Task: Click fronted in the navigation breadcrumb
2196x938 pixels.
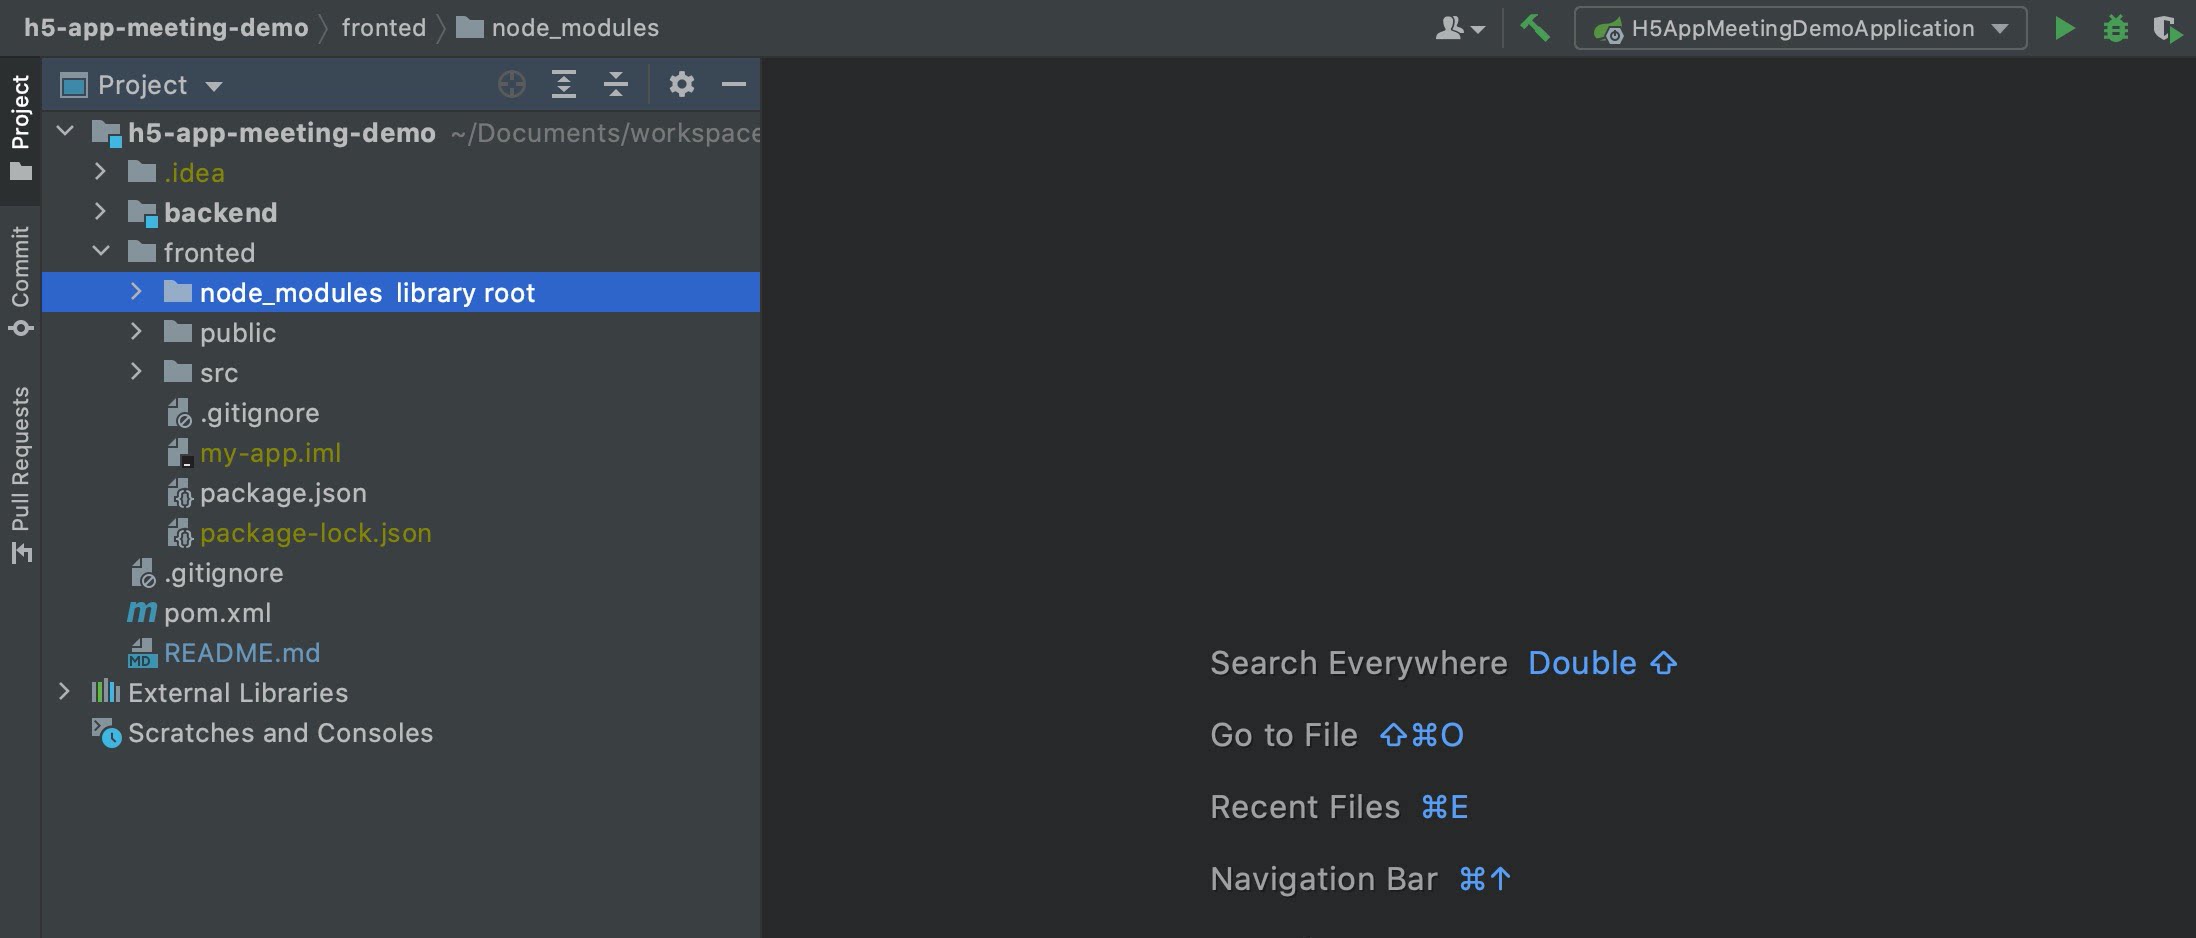Action: click(x=384, y=28)
